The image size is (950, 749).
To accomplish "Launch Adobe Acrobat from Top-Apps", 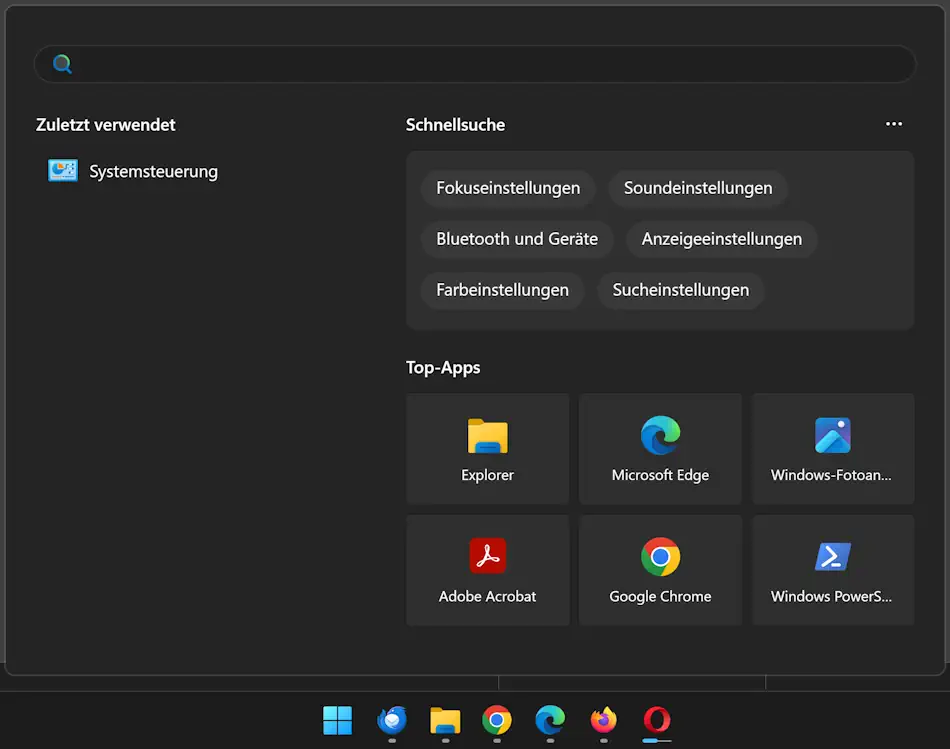I will click(x=487, y=570).
